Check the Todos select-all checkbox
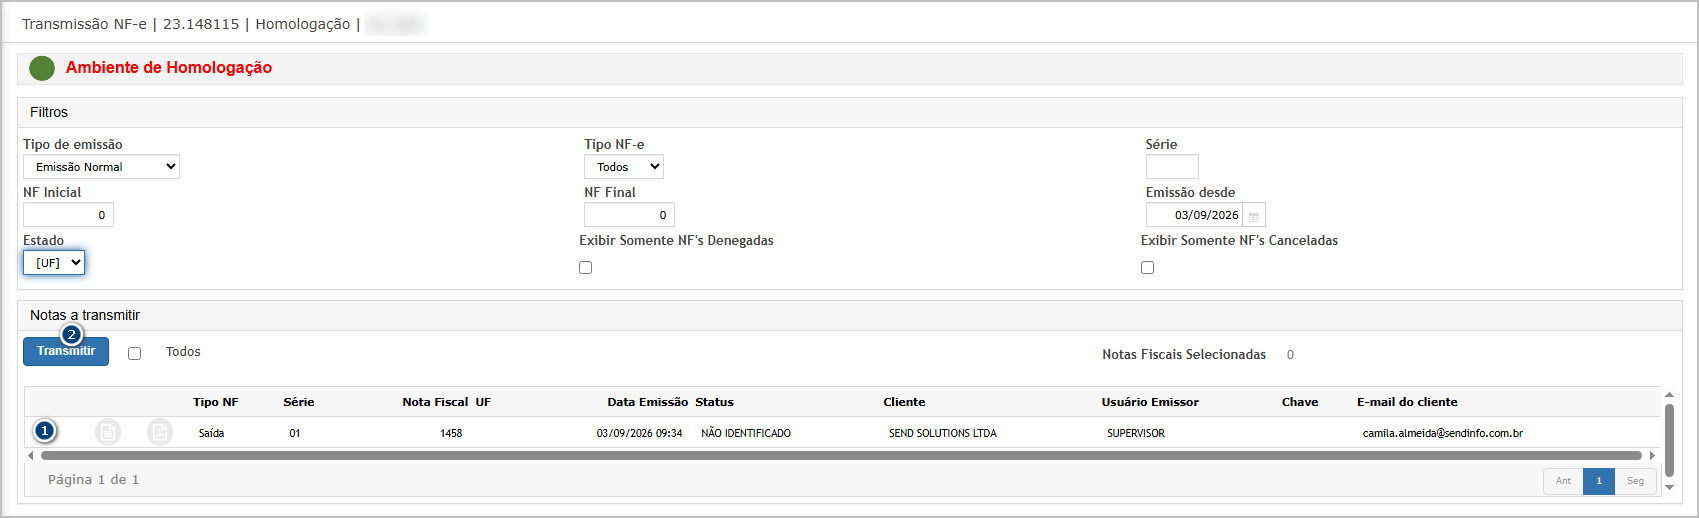This screenshot has width=1699, height=518. [x=135, y=353]
